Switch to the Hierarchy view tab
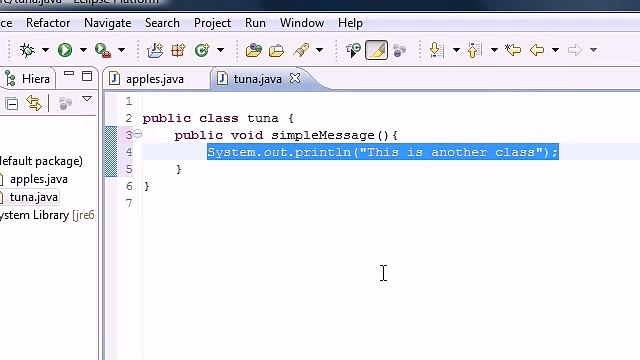640x360 pixels. [28, 78]
